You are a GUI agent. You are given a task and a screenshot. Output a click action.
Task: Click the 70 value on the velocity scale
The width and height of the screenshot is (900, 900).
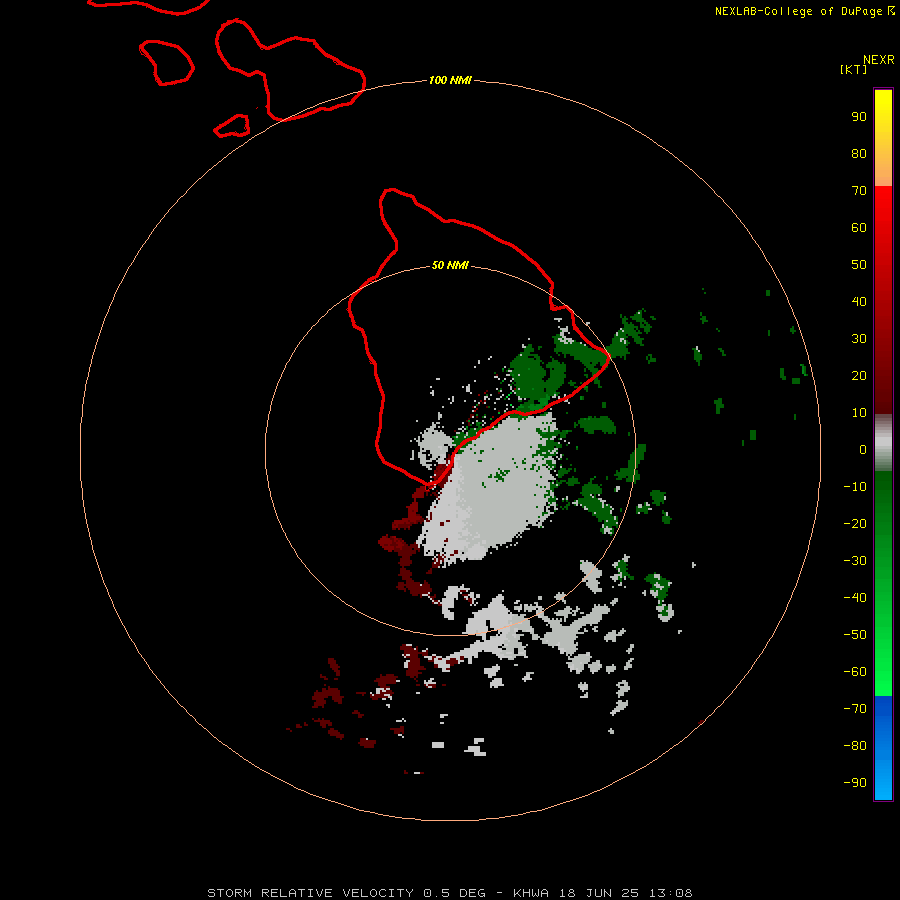[859, 191]
